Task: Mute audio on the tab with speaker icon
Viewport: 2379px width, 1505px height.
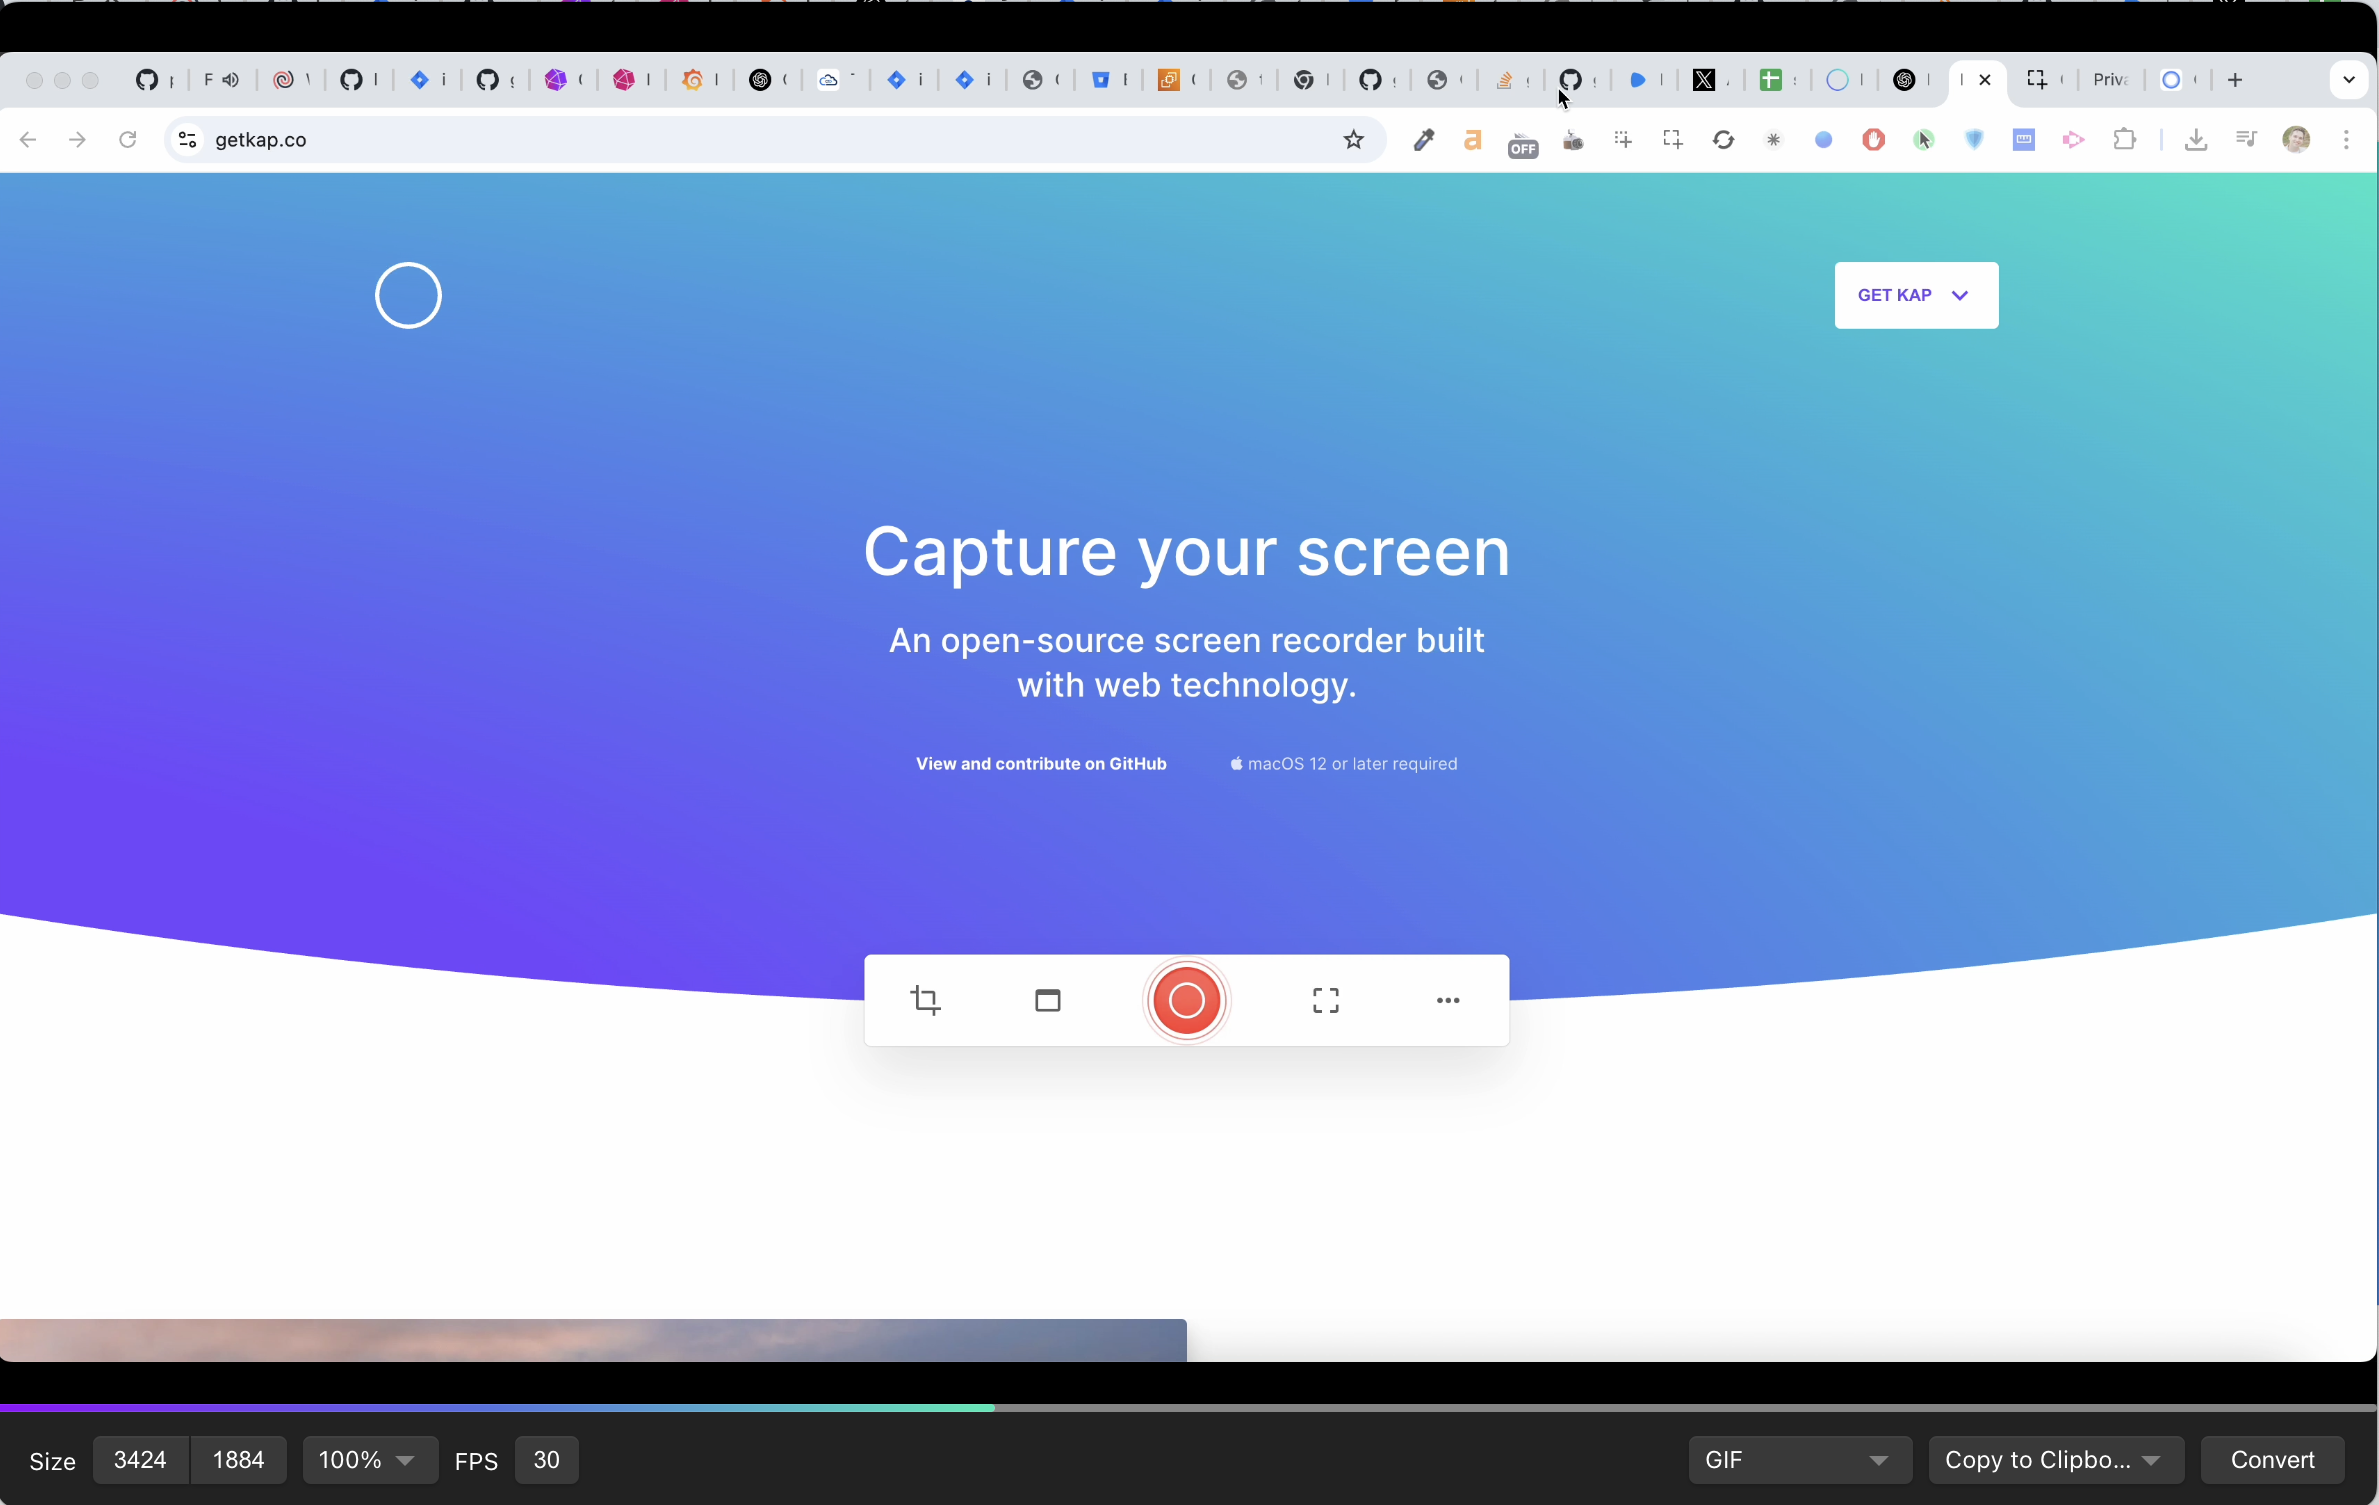Action: click(231, 80)
